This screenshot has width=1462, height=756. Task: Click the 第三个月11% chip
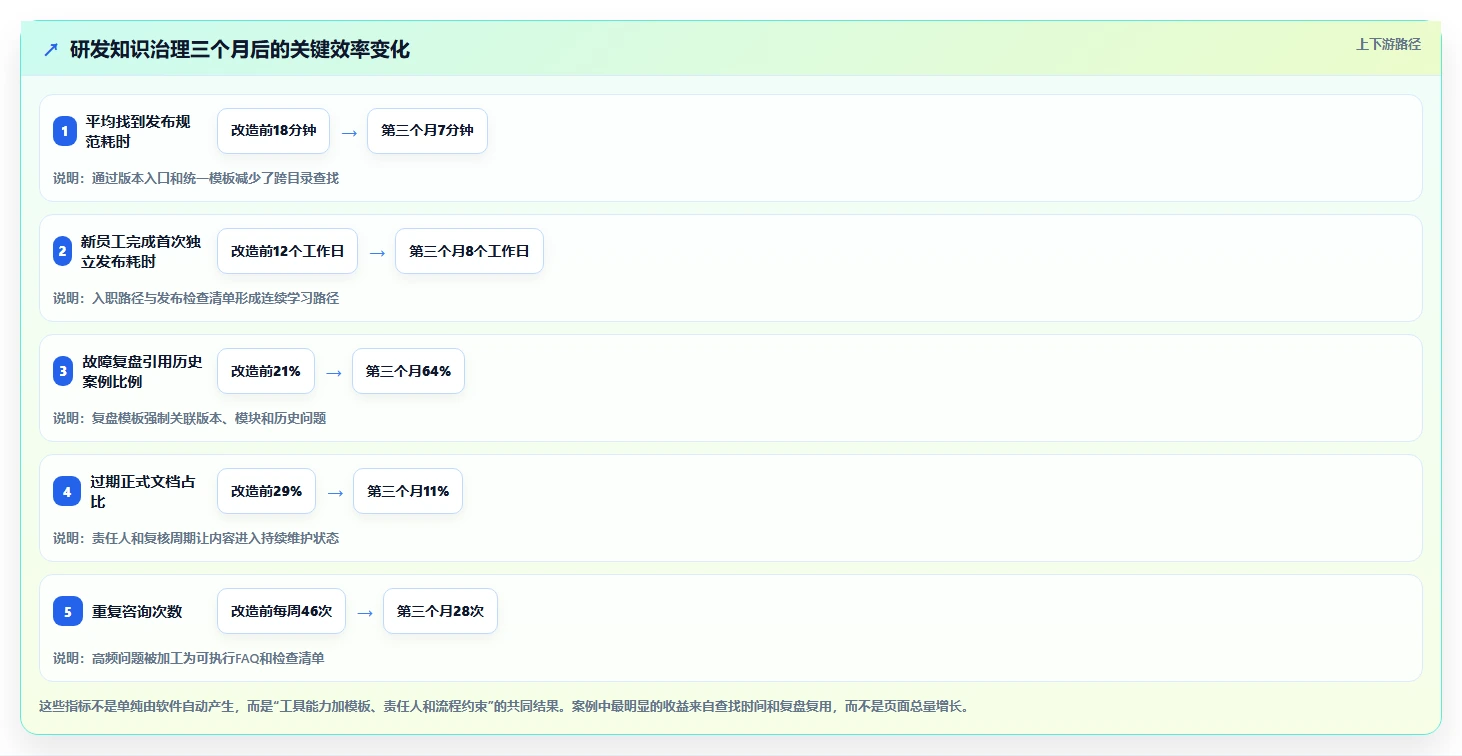pyautogui.click(x=408, y=491)
